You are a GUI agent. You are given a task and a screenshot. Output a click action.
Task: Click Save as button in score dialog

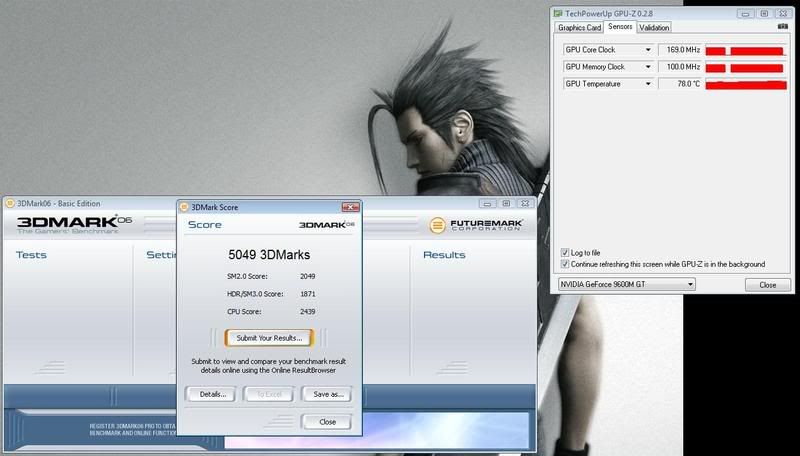tap(328, 394)
